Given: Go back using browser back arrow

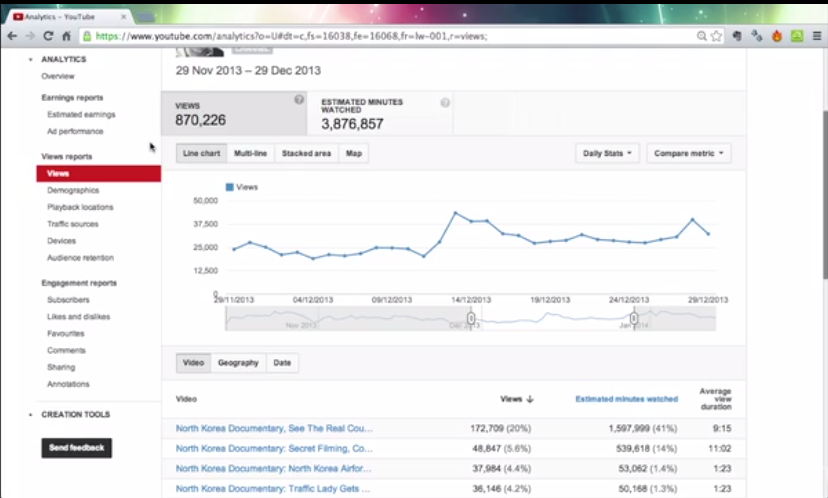Looking at the screenshot, I should click(12, 36).
